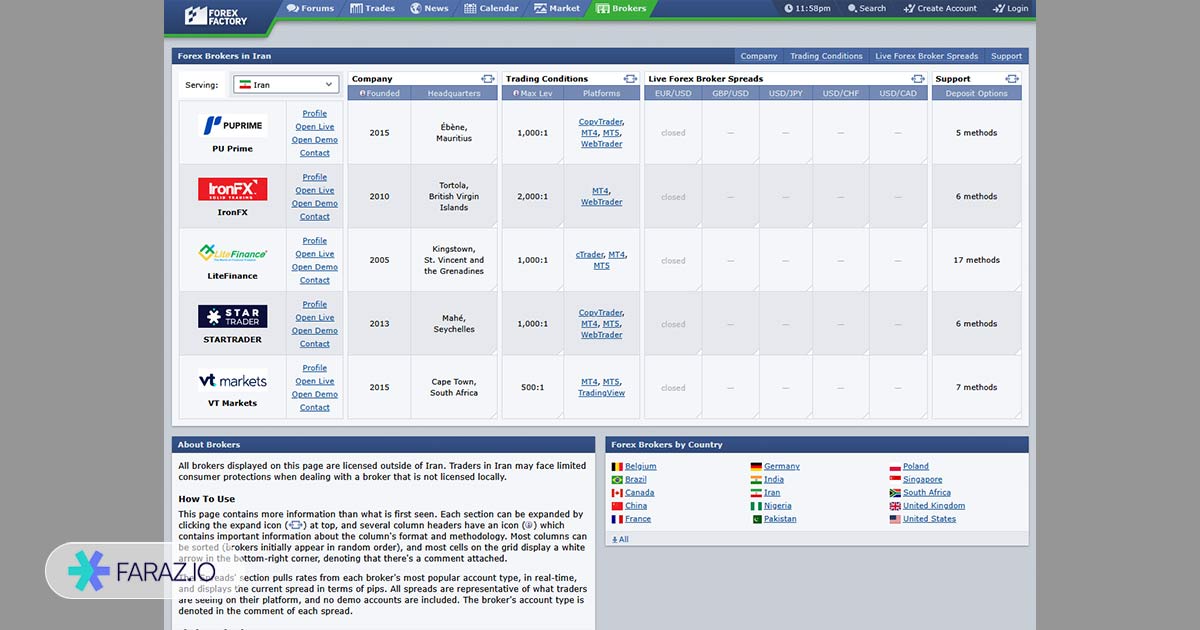This screenshot has width=1200, height=630.
Task: Open the Search in top bar
Action: click(x=866, y=9)
